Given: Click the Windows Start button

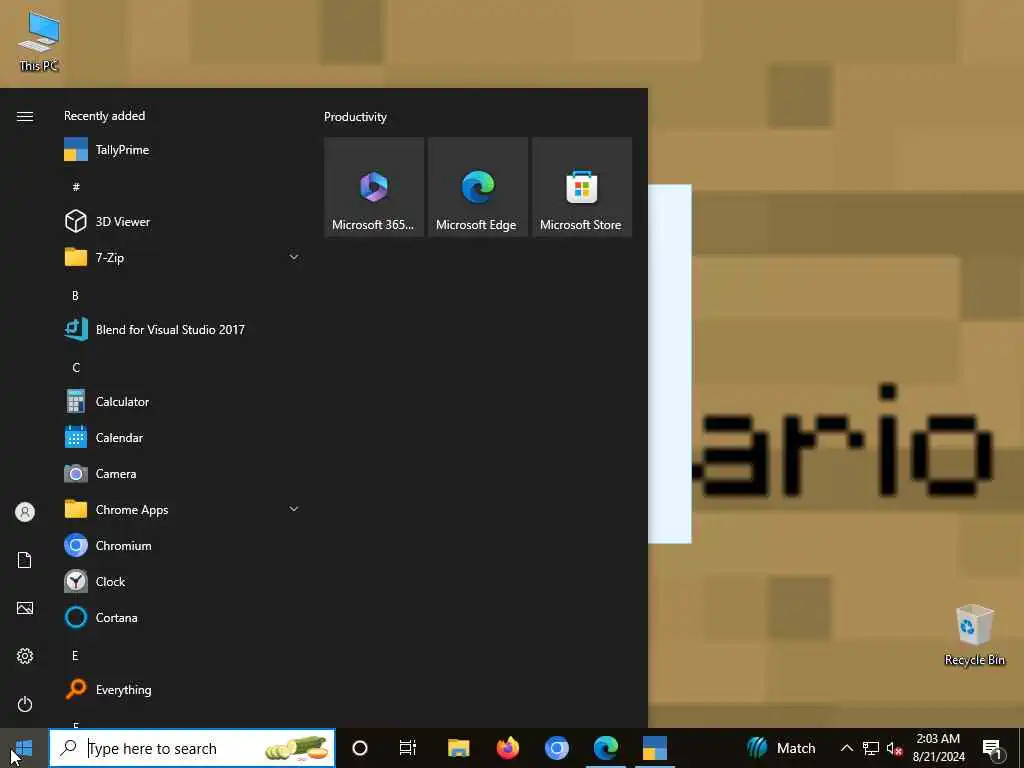Looking at the screenshot, I should (24, 748).
